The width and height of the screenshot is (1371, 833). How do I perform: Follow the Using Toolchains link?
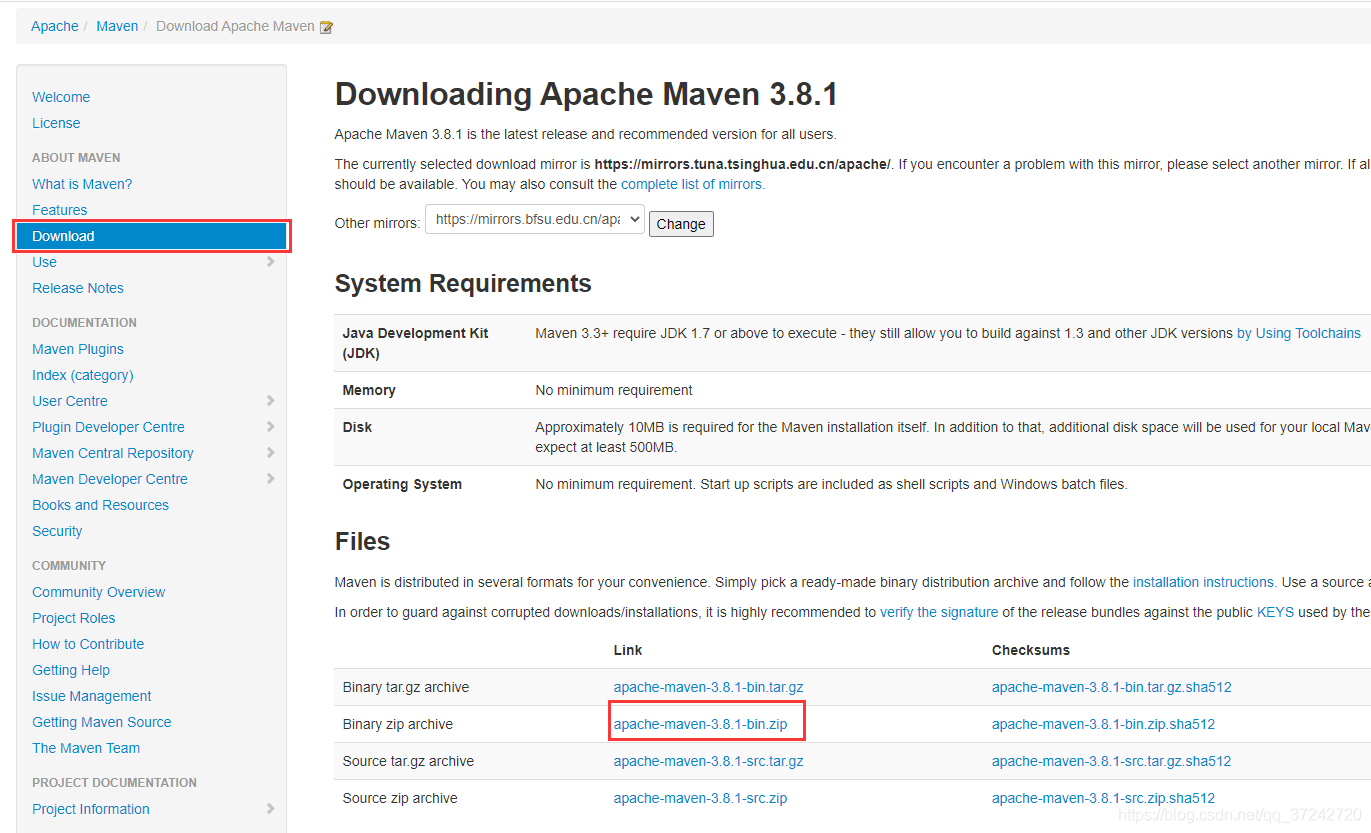(x=1299, y=333)
